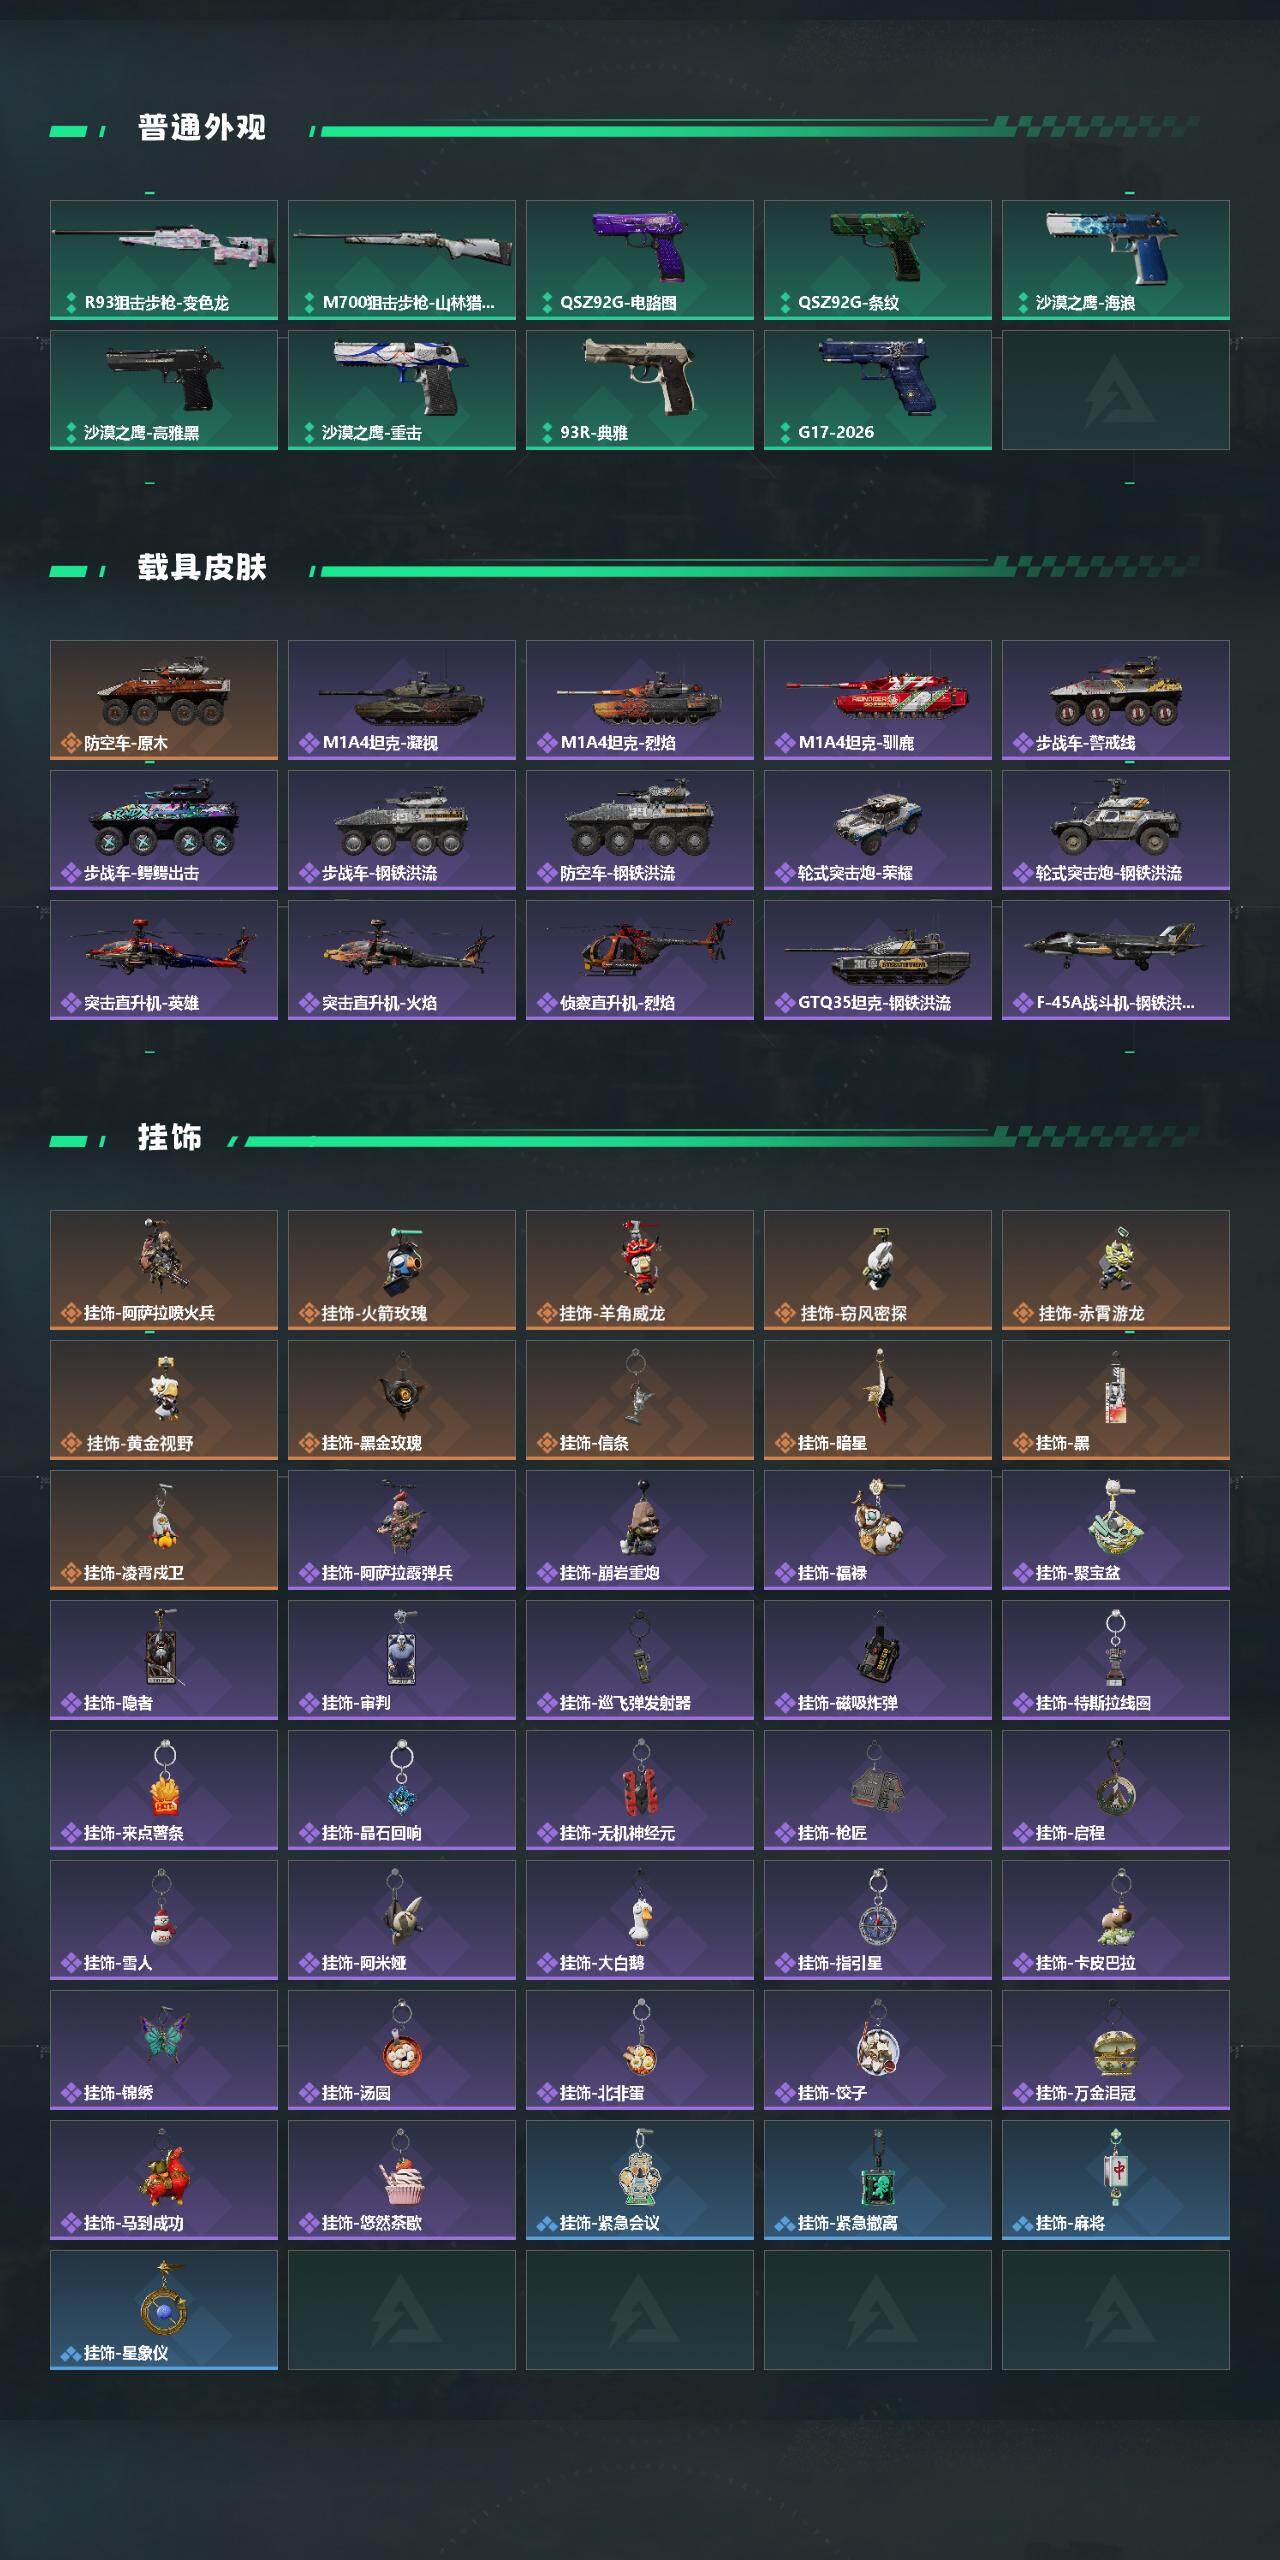Click the 挂饰-星象仪 charm icon

164,2298
